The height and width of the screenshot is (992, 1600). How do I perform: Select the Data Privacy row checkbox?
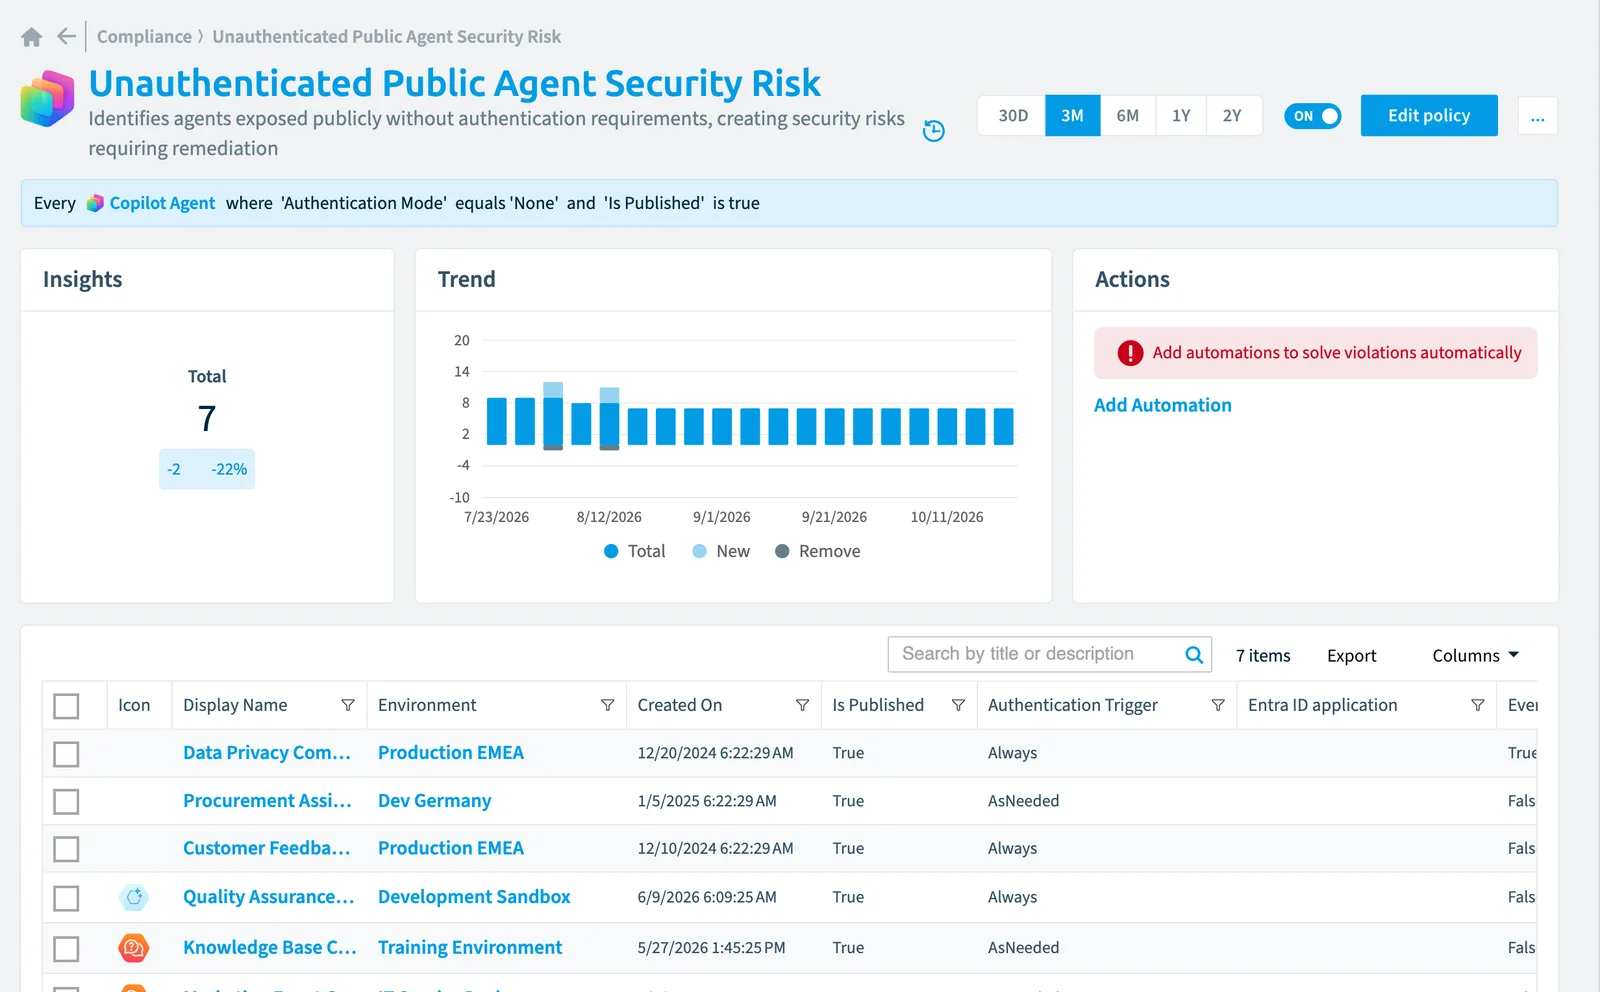pyautogui.click(x=66, y=754)
